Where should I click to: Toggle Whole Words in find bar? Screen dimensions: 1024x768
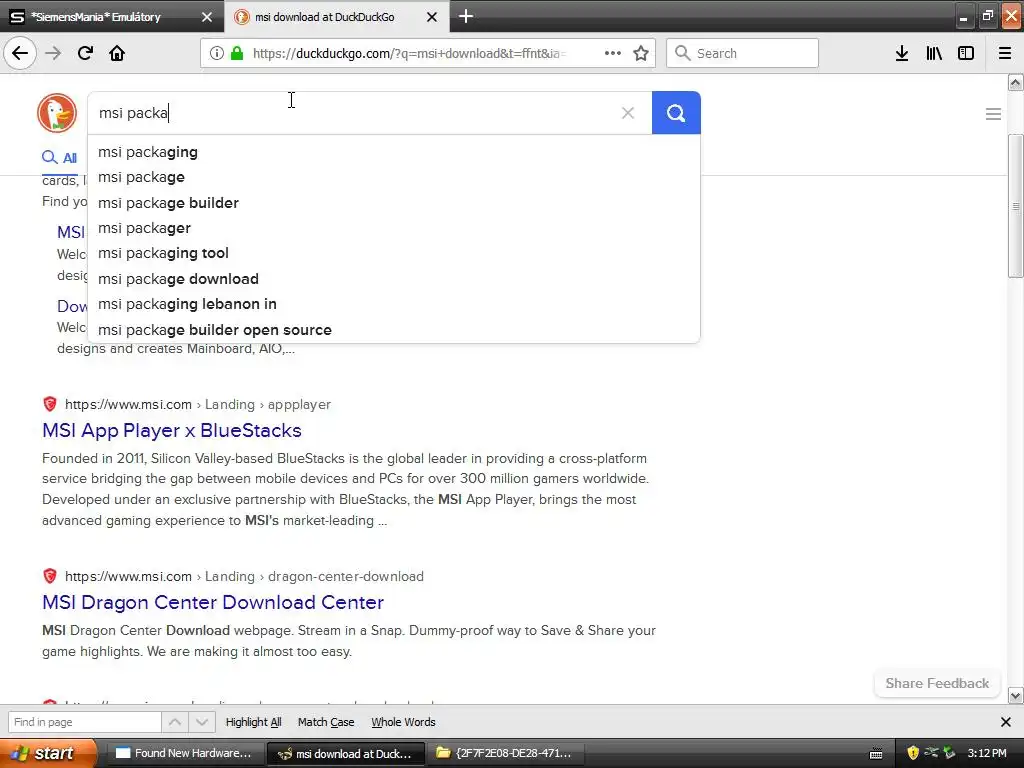point(403,722)
